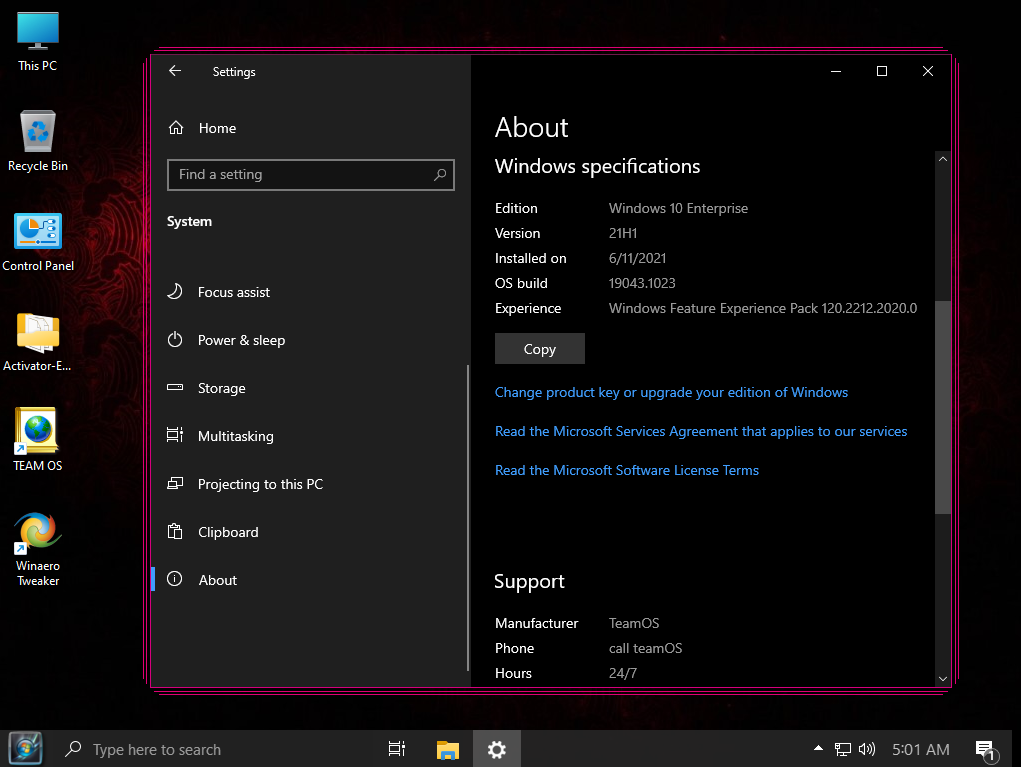Select the Multitasking icon
This screenshot has width=1021, height=767.
(175, 435)
